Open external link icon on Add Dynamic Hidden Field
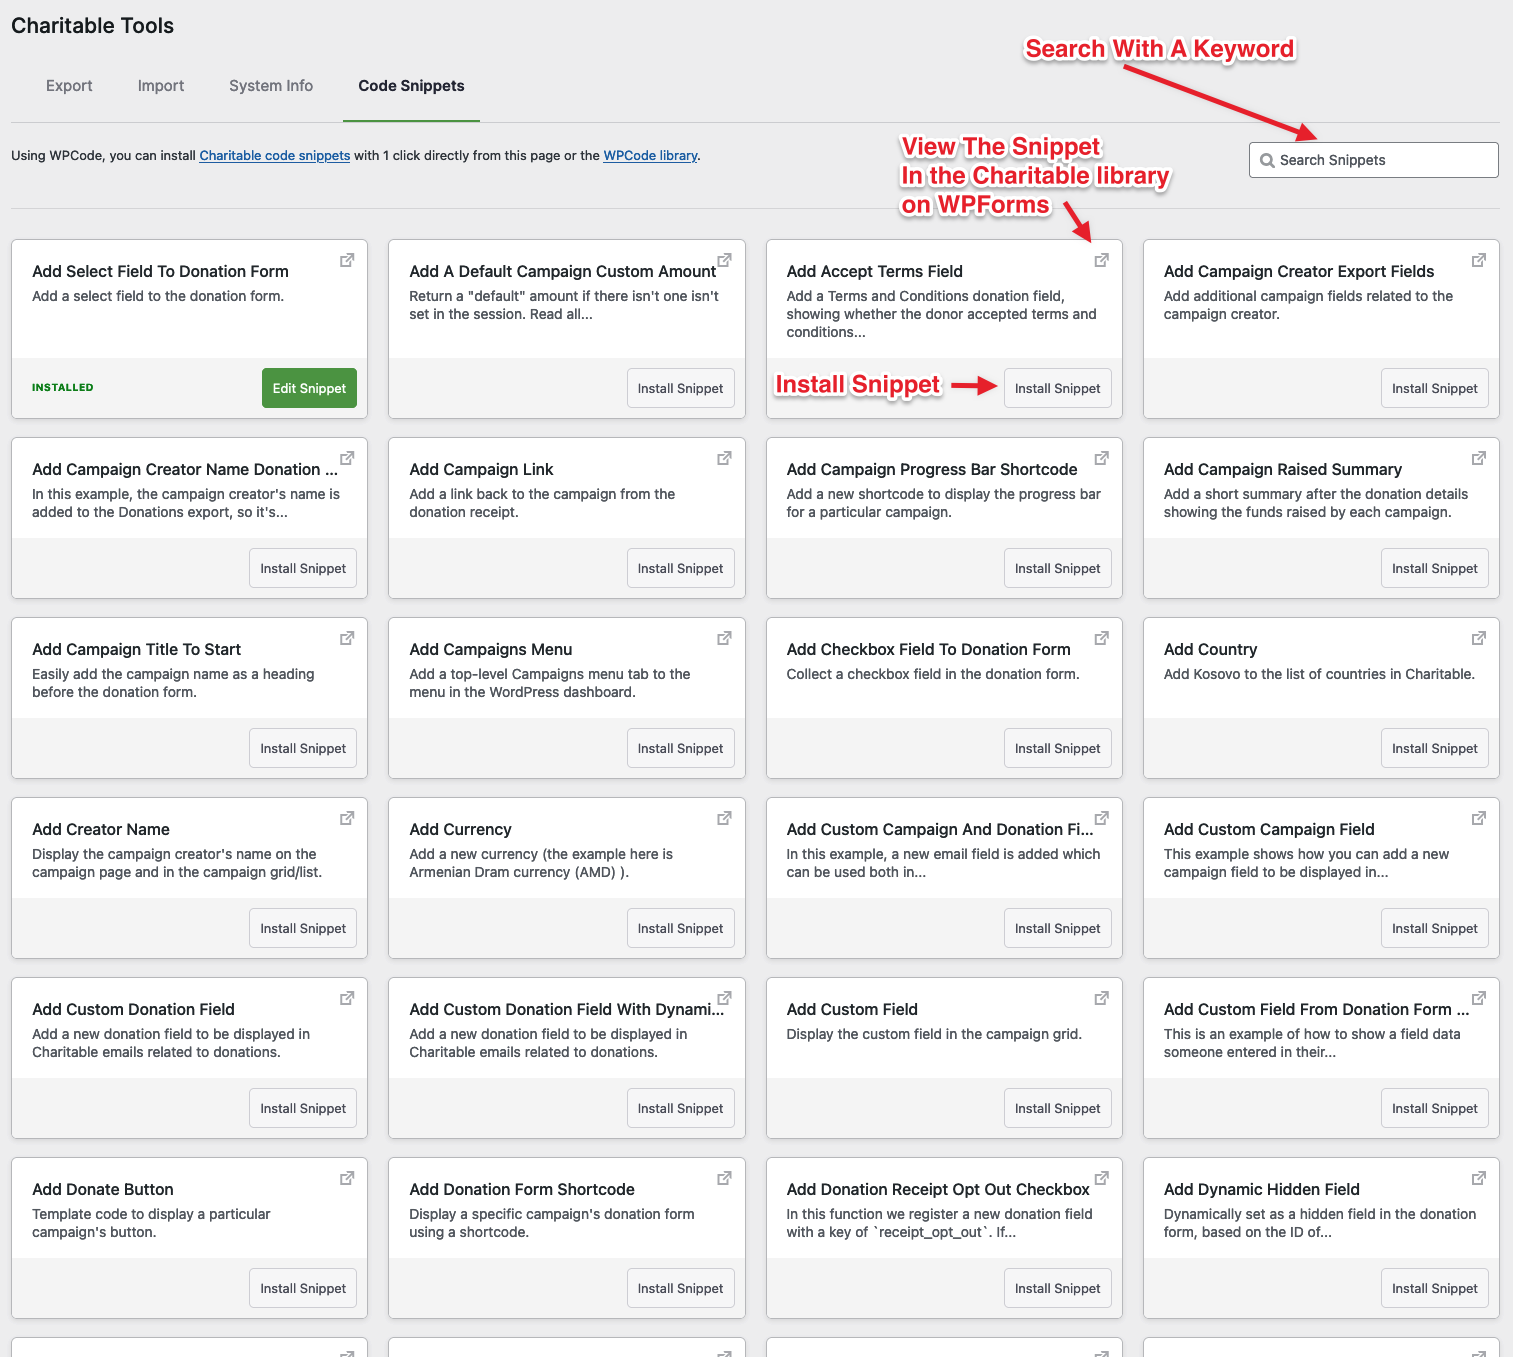This screenshot has width=1513, height=1357. click(1478, 1178)
